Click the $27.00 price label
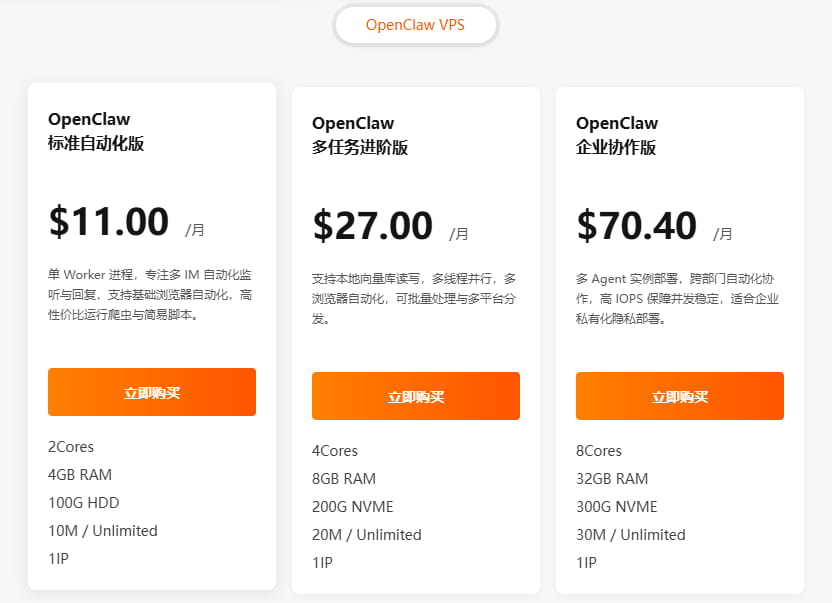The width and height of the screenshot is (832, 603). [x=374, y=226]
